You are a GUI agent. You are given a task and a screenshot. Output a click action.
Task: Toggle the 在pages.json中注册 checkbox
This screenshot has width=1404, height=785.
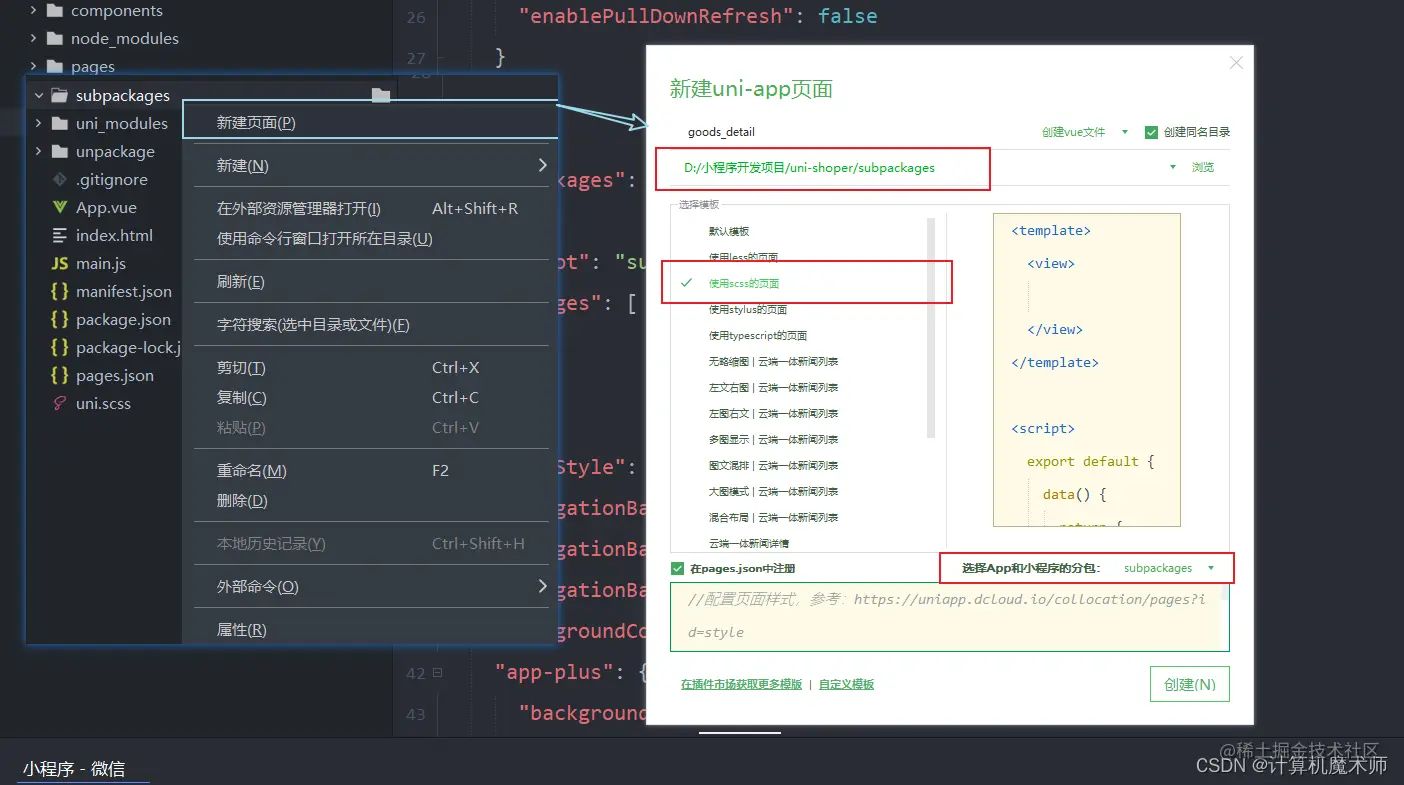click(x=678, y=568)
